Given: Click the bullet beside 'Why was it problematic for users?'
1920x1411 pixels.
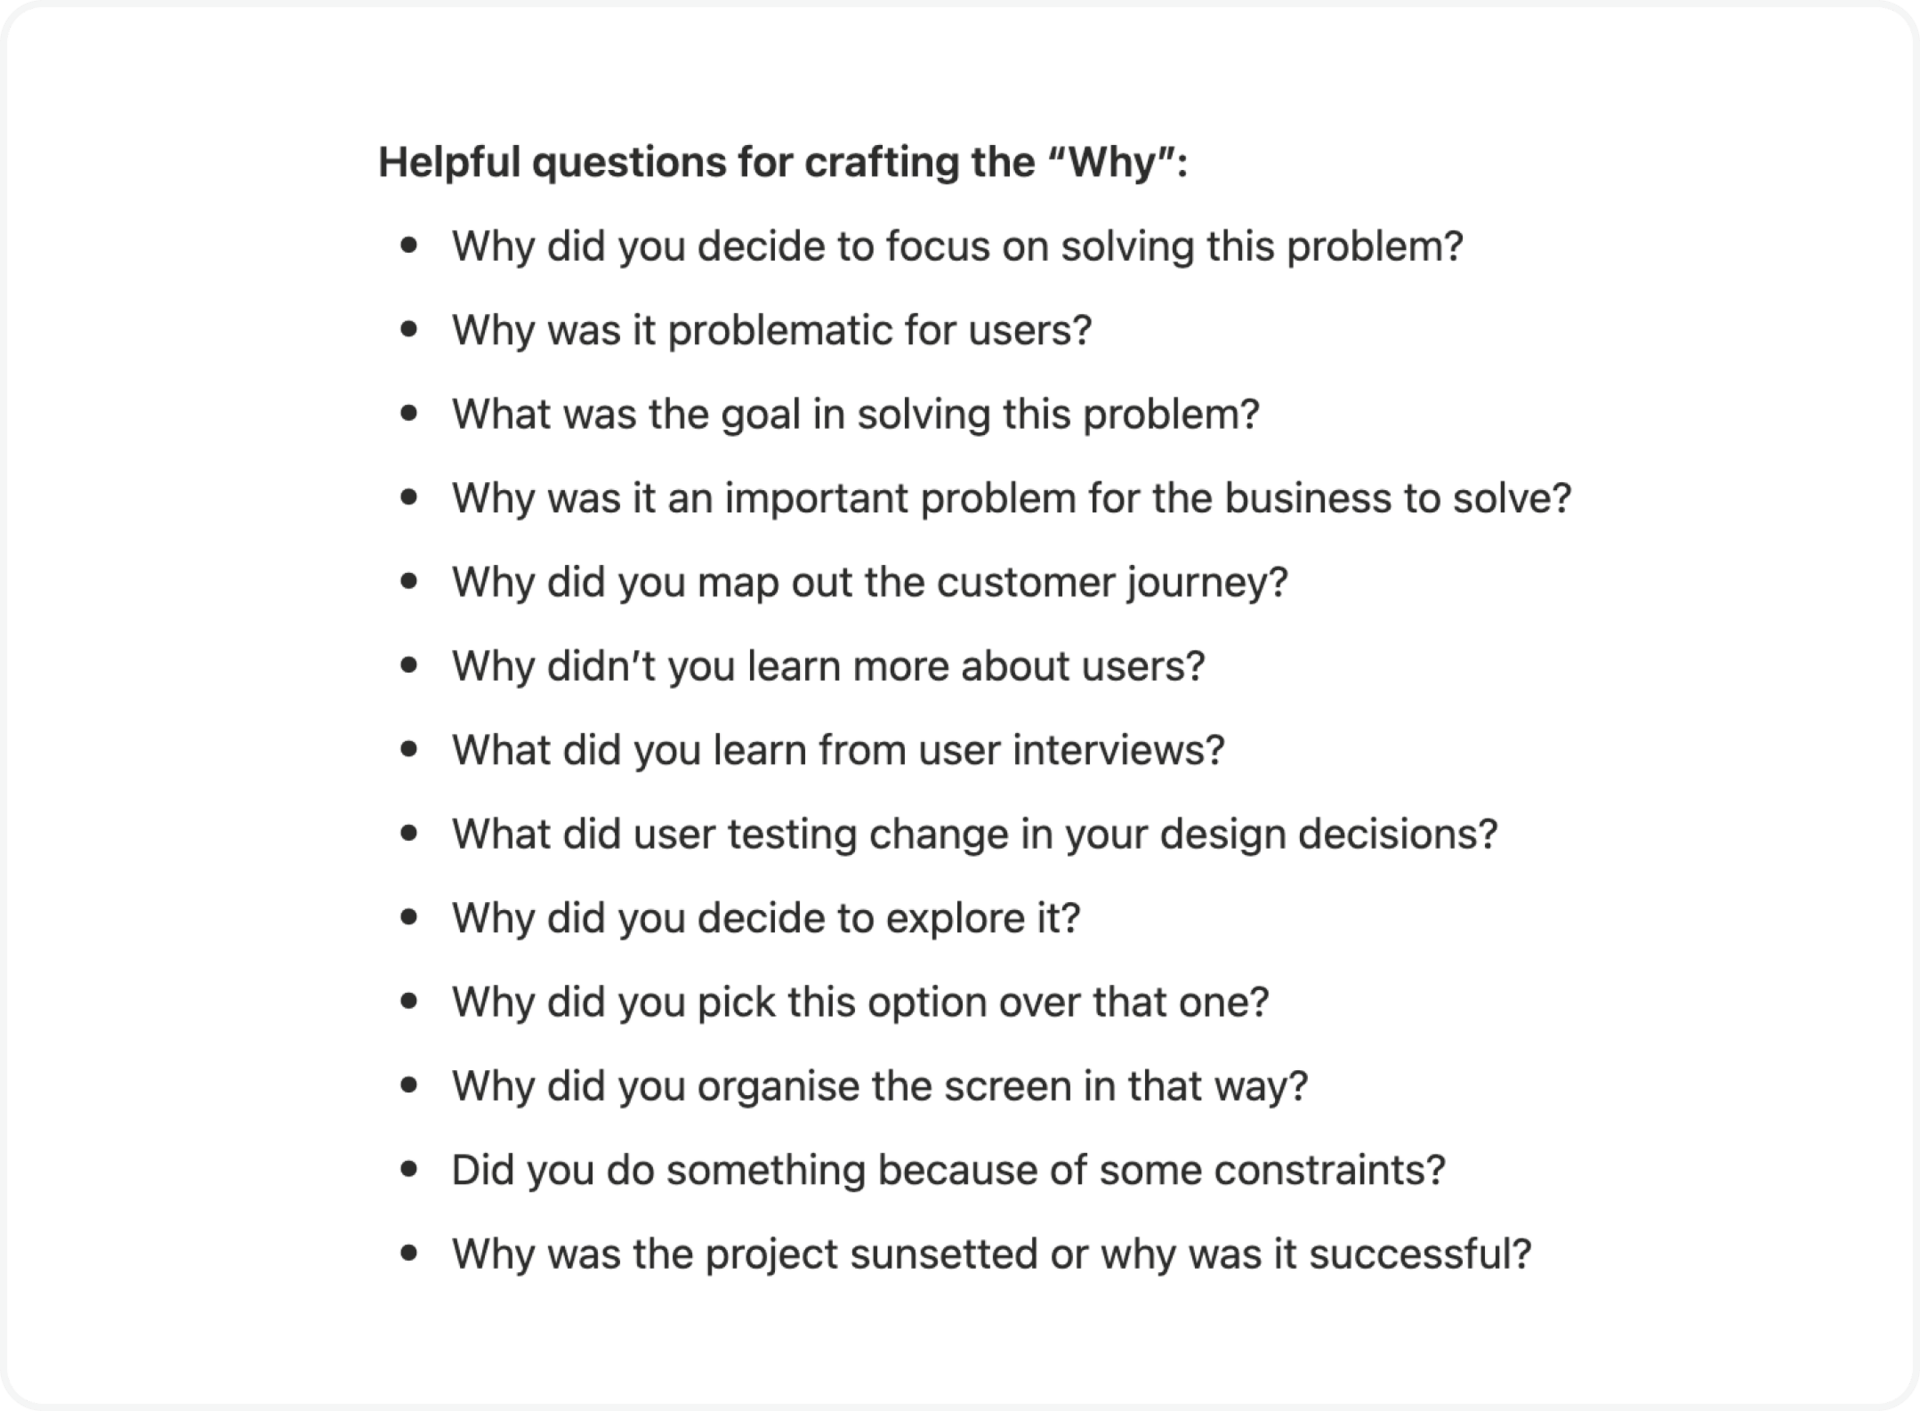Looking at the screenshot, I should (408, 328).
